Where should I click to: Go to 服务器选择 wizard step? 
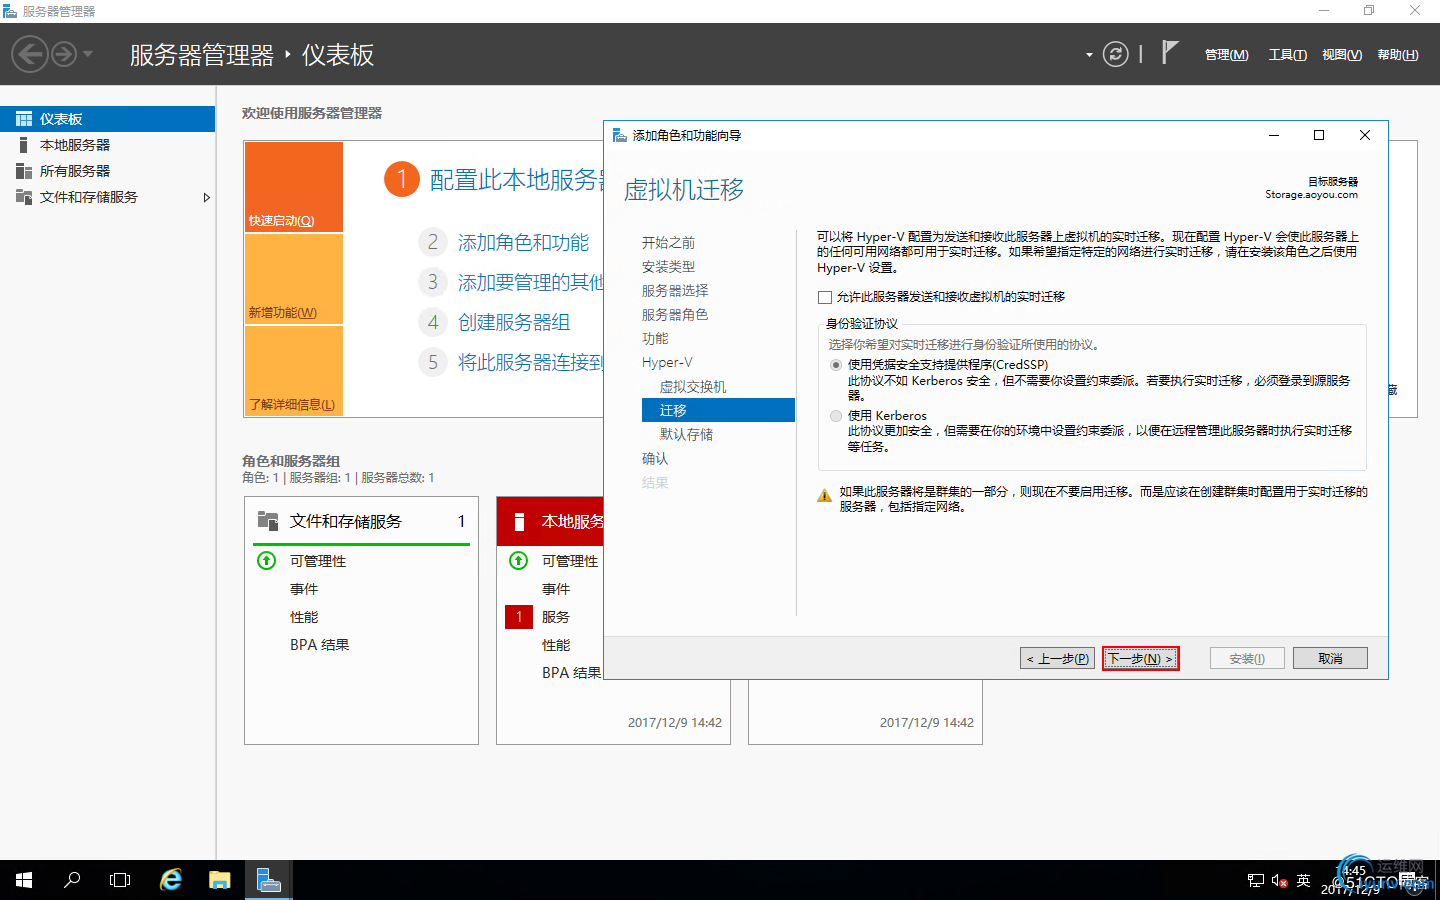[x=675, y=291]
